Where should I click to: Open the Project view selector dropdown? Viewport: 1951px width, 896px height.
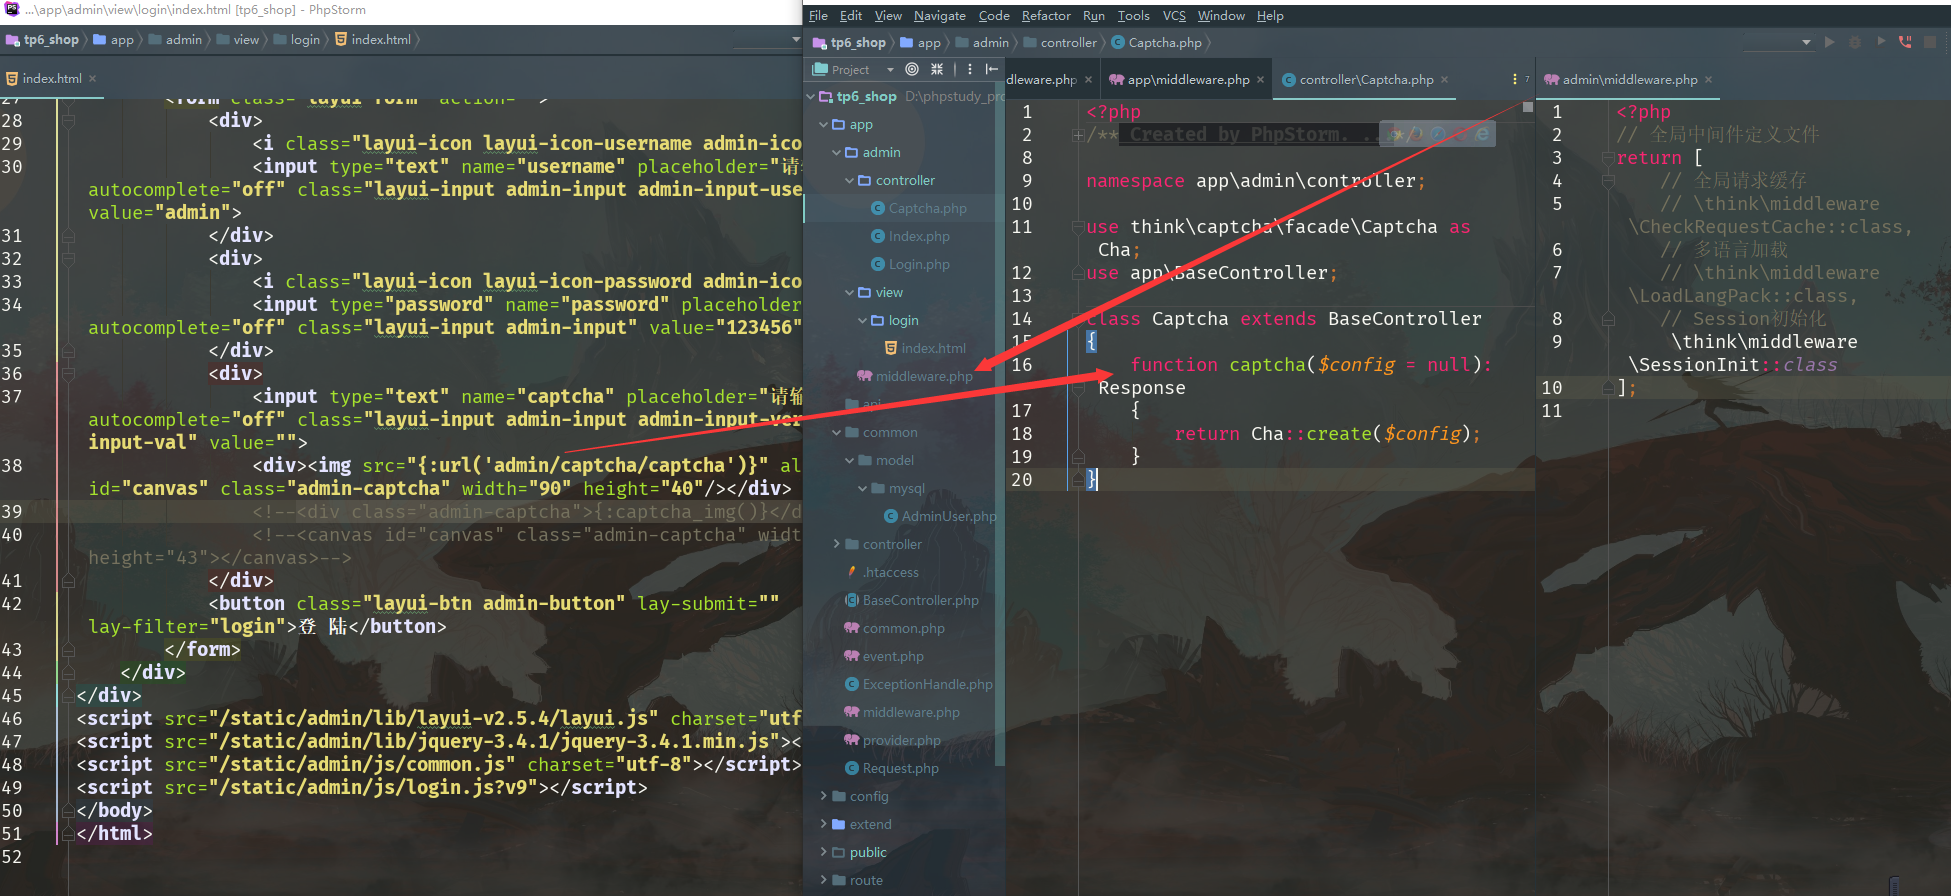(x=890, y=70)
